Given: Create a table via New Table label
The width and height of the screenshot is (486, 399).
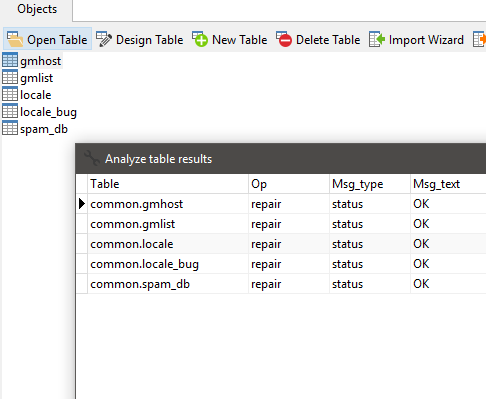Looking at the screenshot, I should pyautogui.click(x=240, y=40).
